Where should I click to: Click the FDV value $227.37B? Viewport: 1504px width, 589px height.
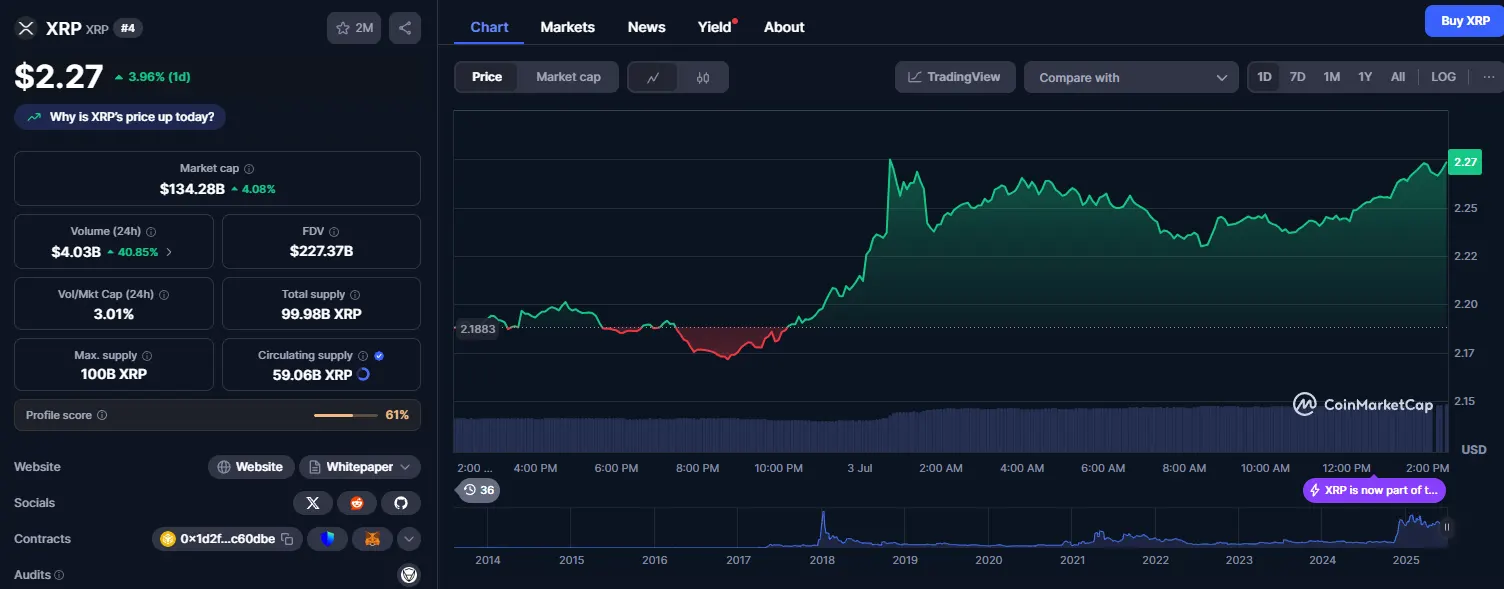click(x=321, y=251)
